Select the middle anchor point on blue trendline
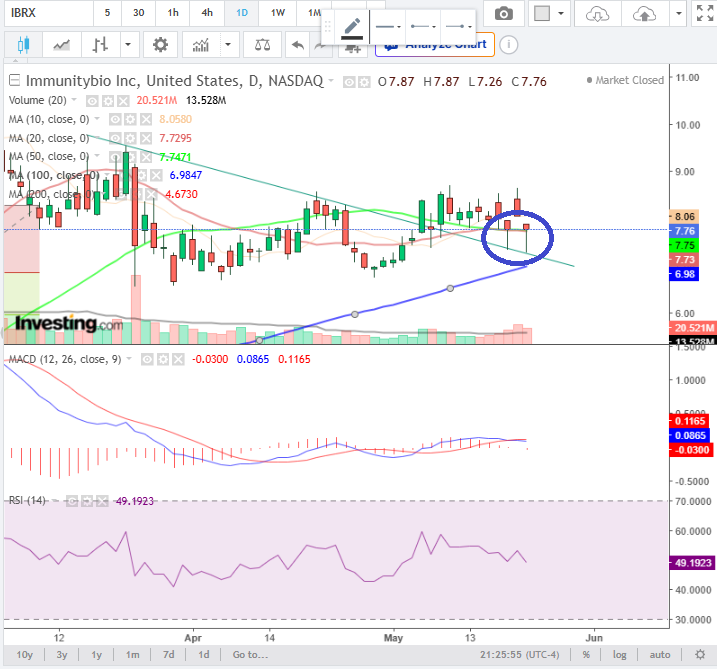 pos(355,314)
